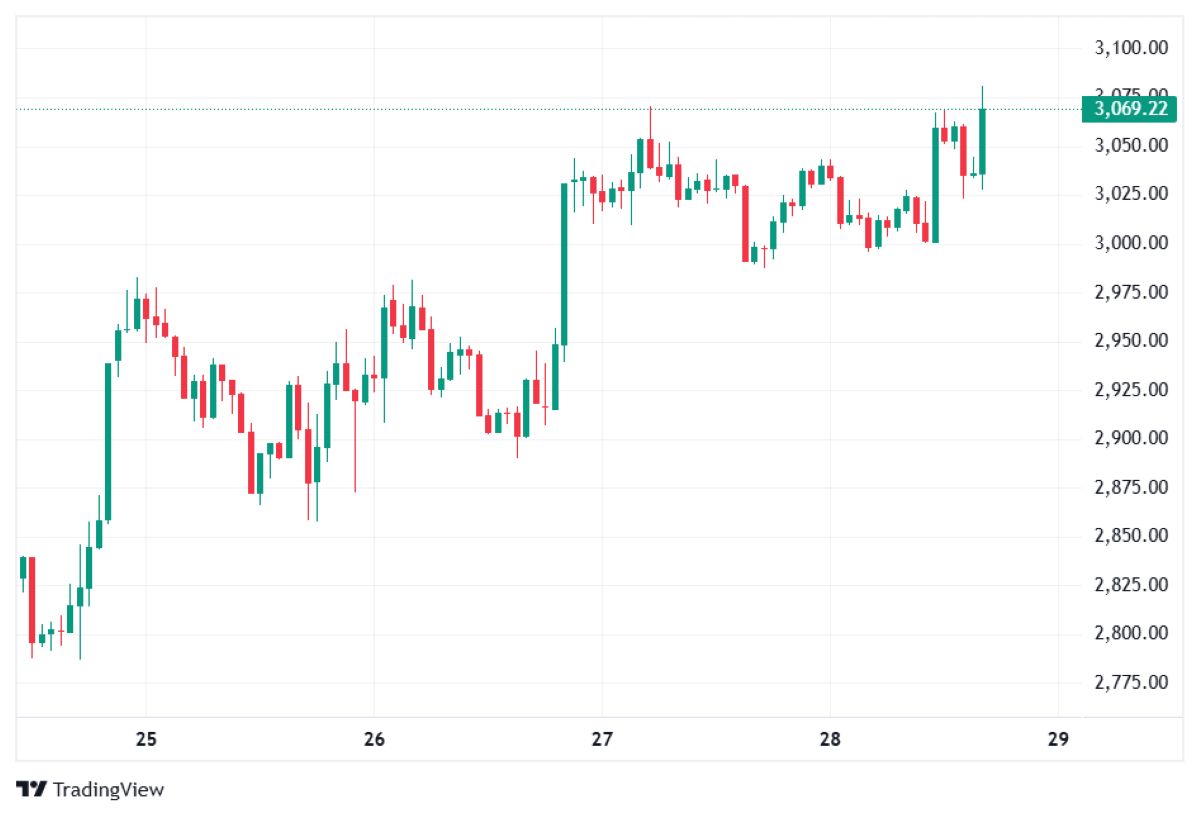Screen dimensions: 1200x817
Task: Click the TradingView logo icon
Action: click(31, 789)
